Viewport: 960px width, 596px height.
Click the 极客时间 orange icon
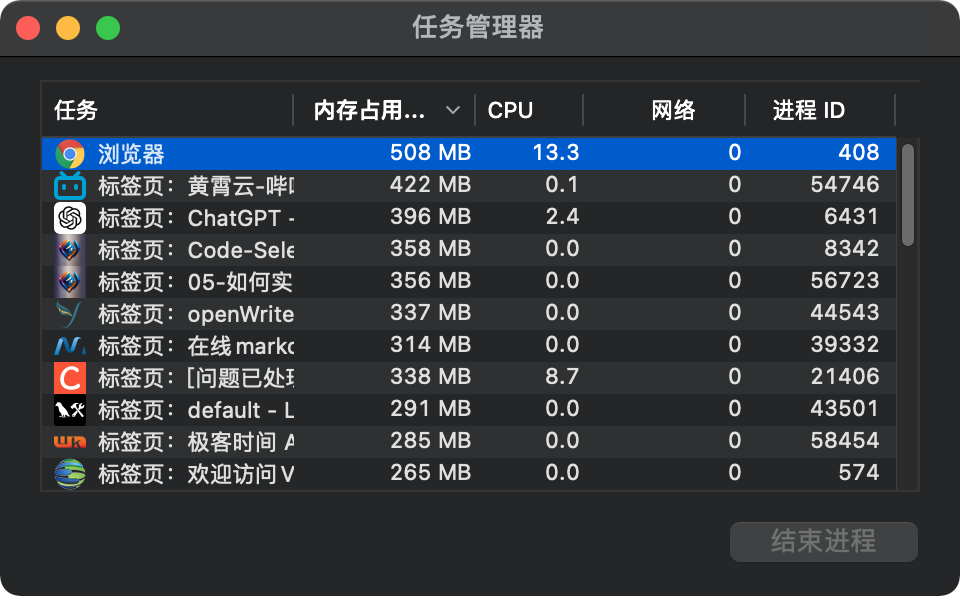pos(70,441)
